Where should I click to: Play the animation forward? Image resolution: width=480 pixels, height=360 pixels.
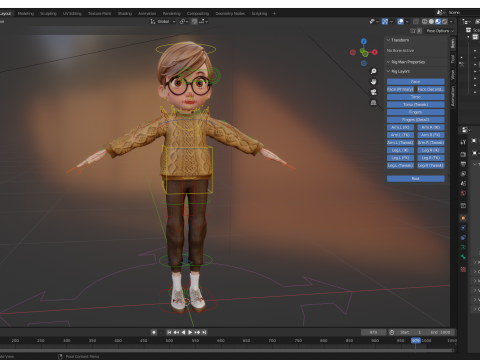190,332
